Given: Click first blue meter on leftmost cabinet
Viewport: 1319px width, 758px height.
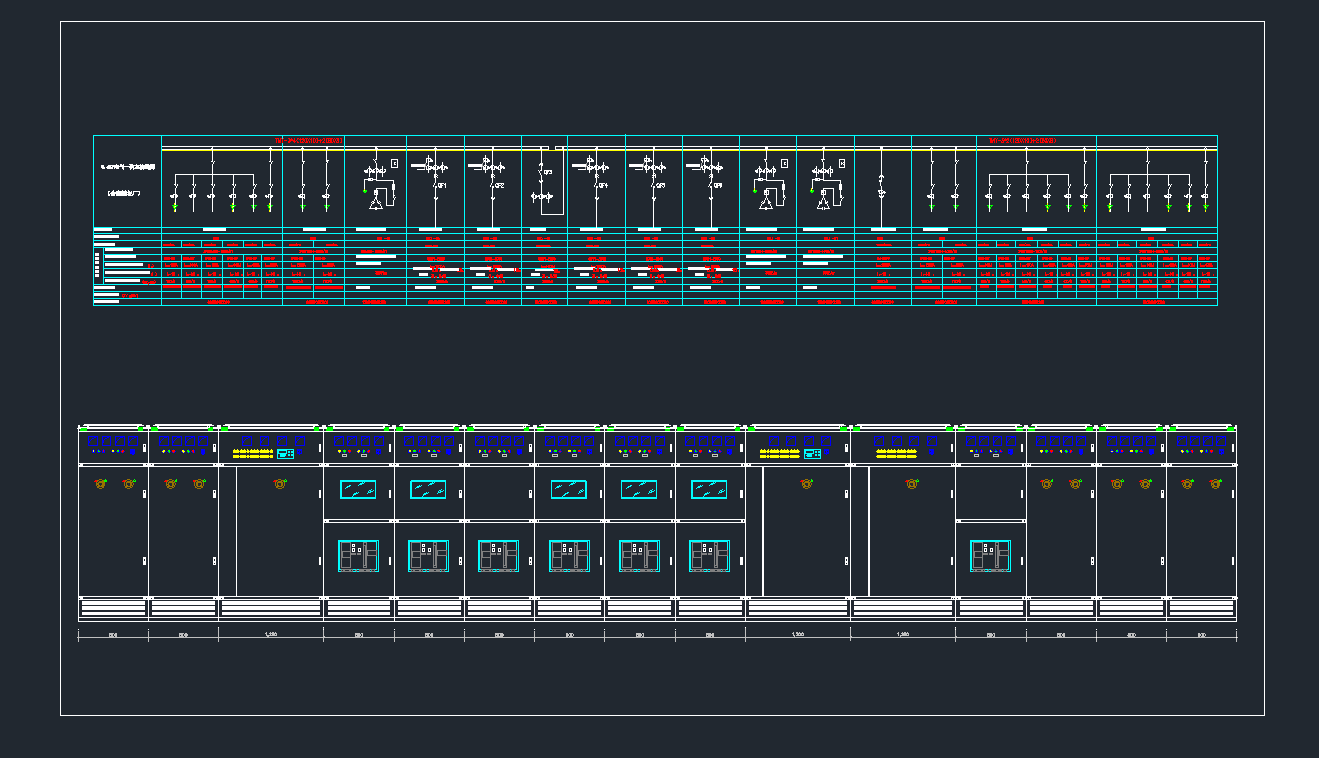Looking at the screenshot, I should click(x=91, y=440).
